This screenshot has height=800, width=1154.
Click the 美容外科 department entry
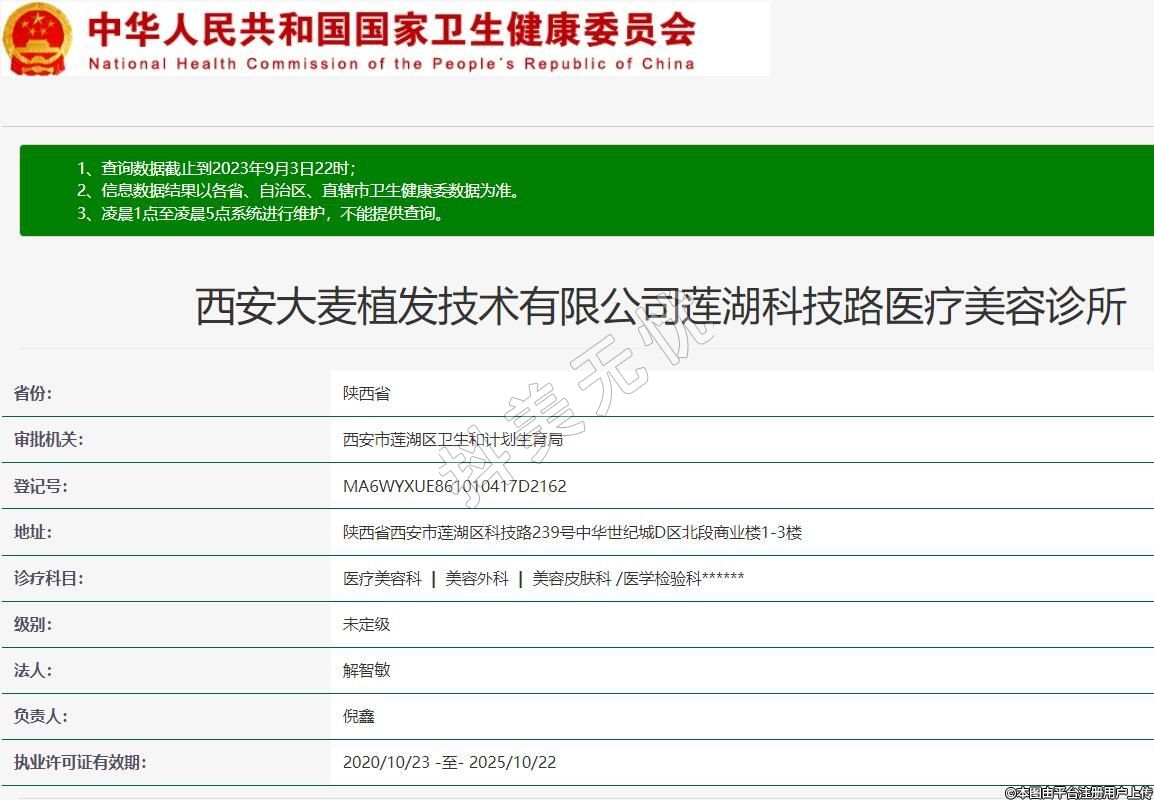click(477, 579)
